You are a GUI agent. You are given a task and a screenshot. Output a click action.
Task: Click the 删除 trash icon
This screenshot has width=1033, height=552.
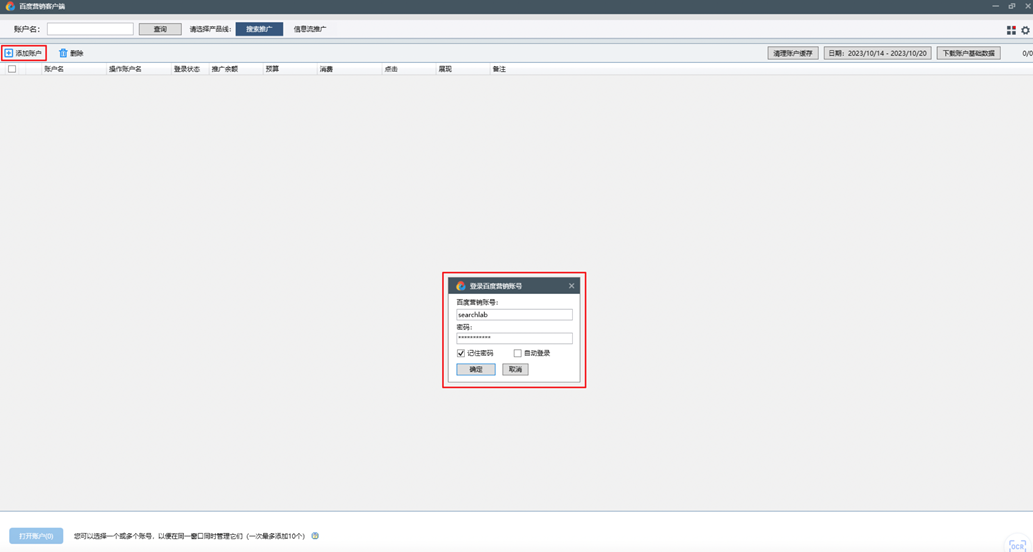coord(63,53)
